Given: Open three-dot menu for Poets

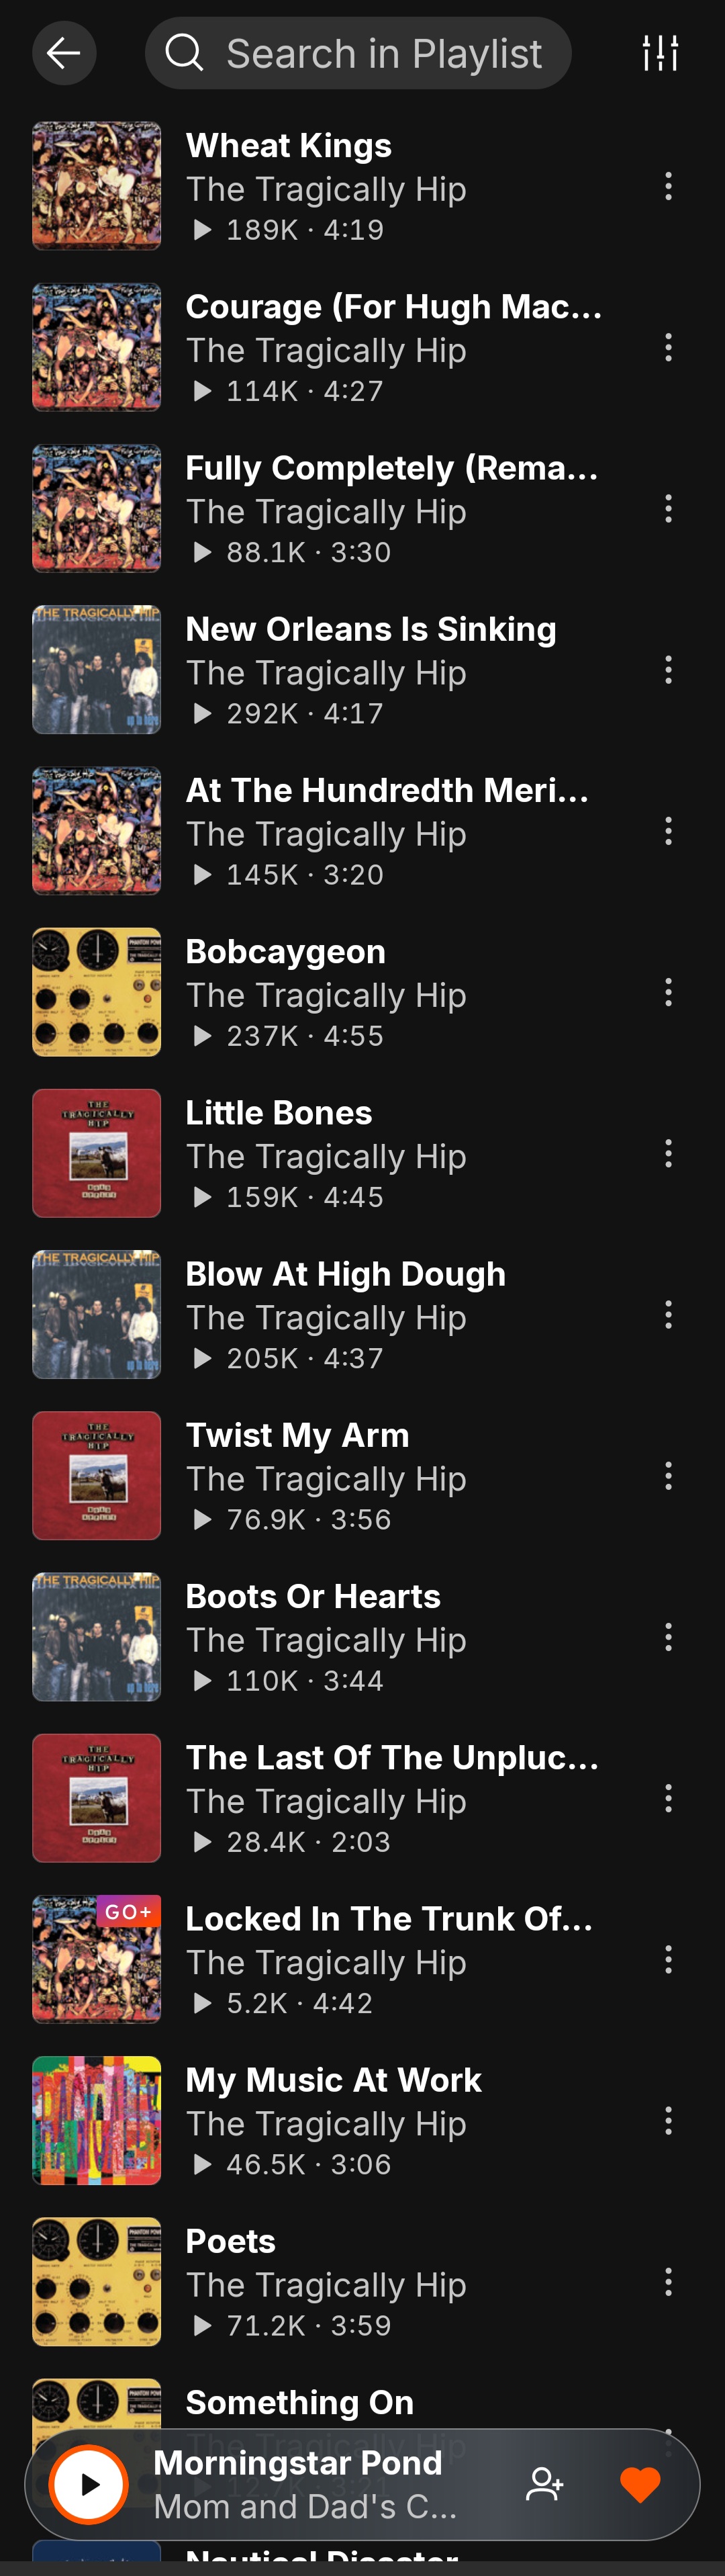Looking at the screenshot, I should click(x=668, y=2282).
